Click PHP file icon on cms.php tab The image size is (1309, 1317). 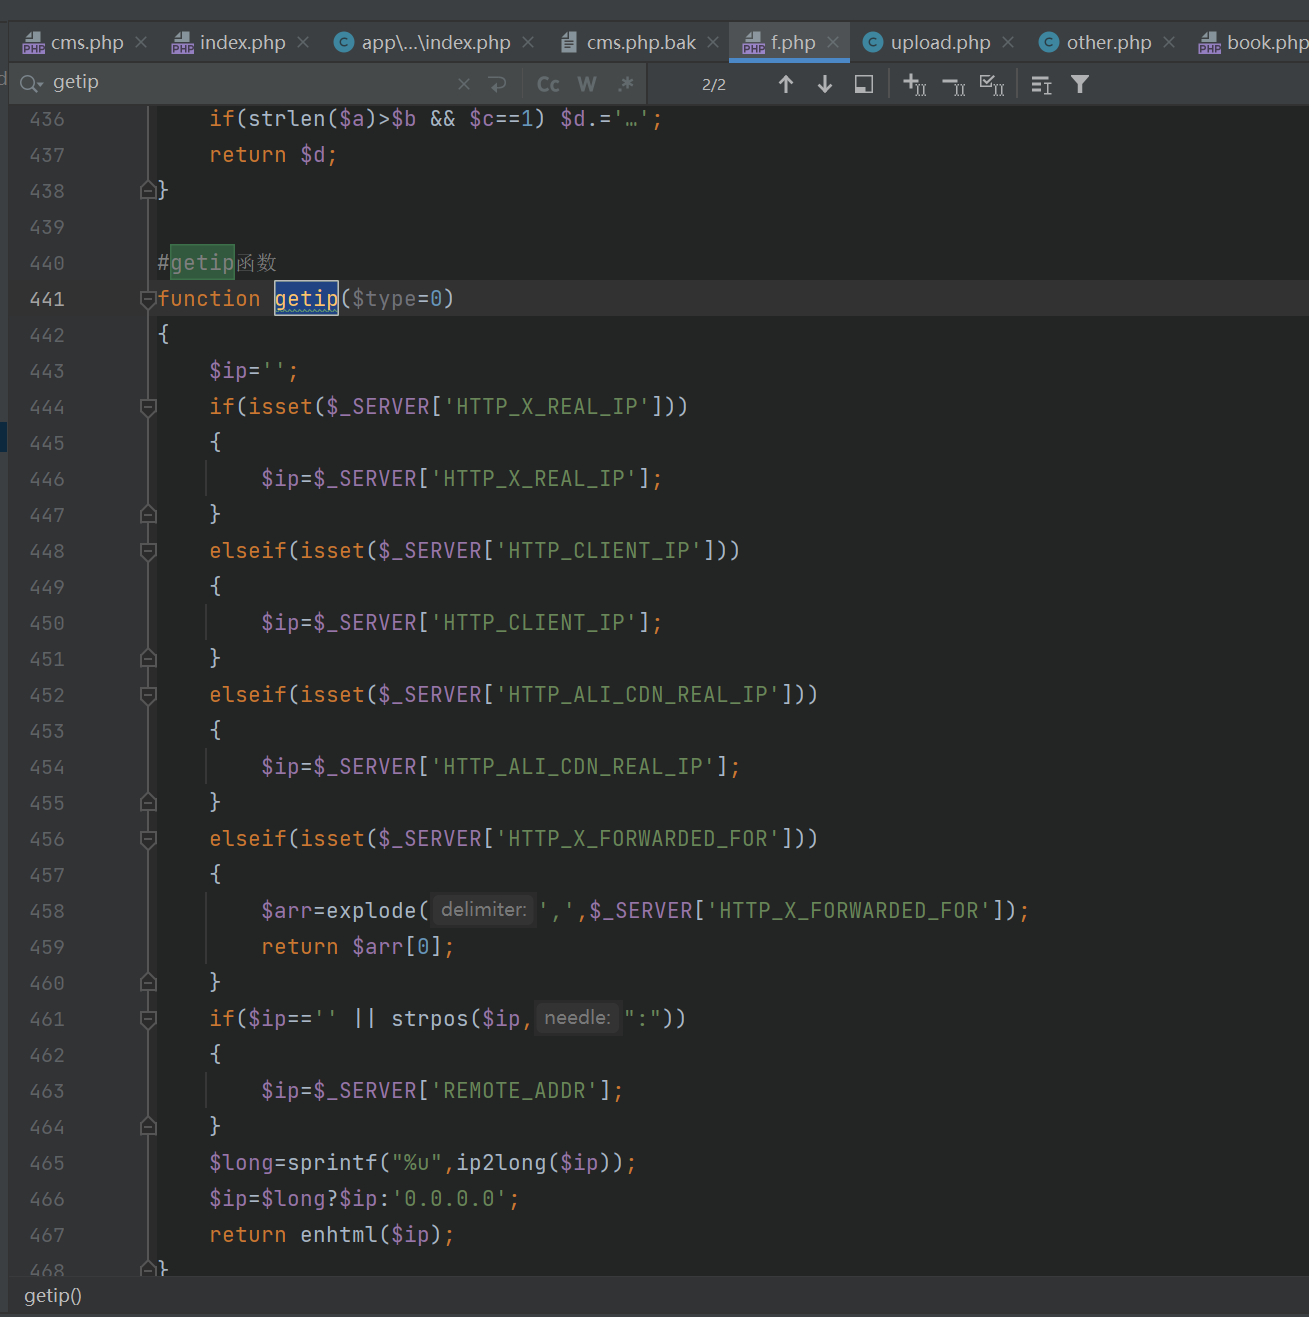34,42
